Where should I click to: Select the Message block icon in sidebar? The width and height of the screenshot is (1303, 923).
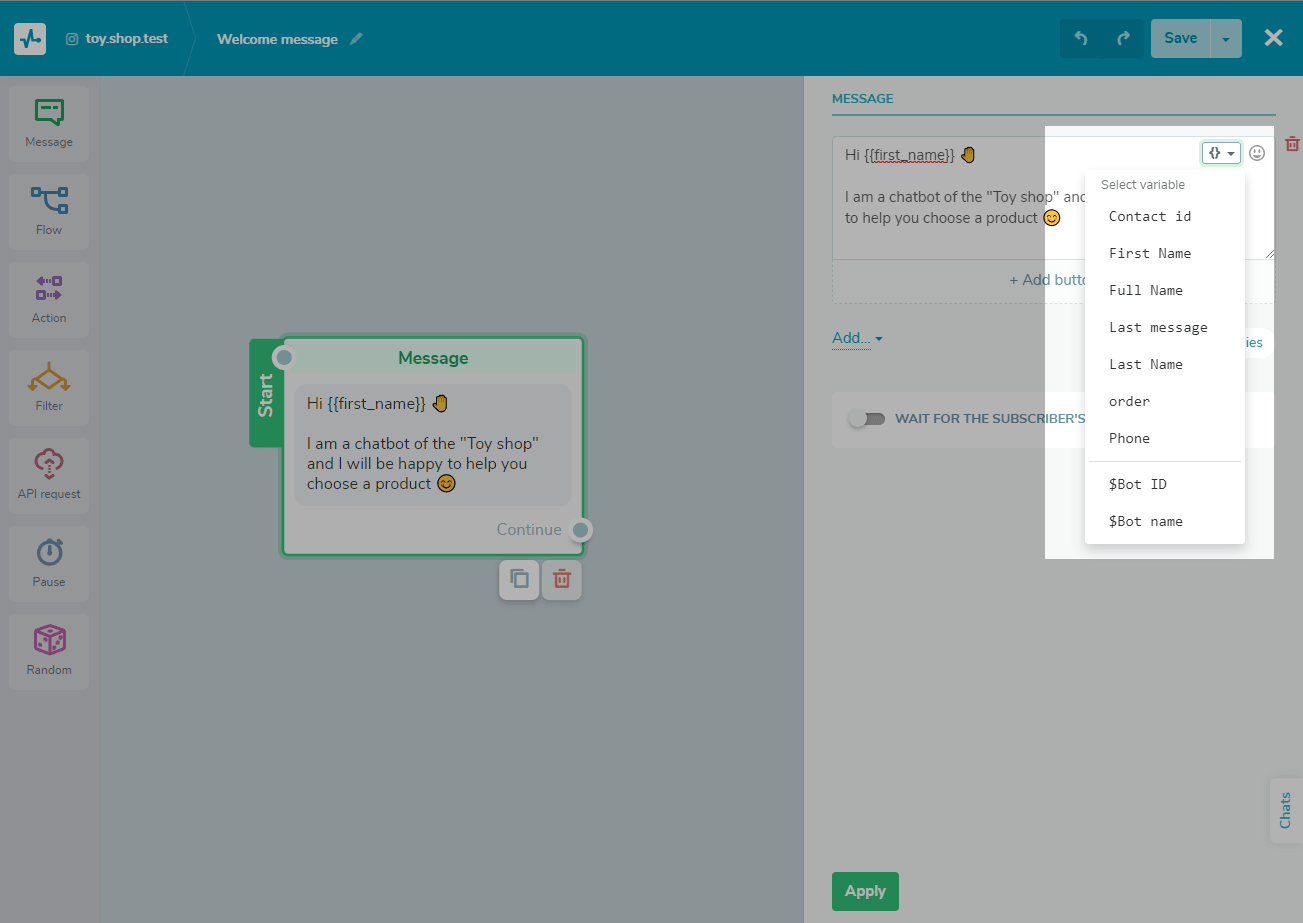coord(49,123)
